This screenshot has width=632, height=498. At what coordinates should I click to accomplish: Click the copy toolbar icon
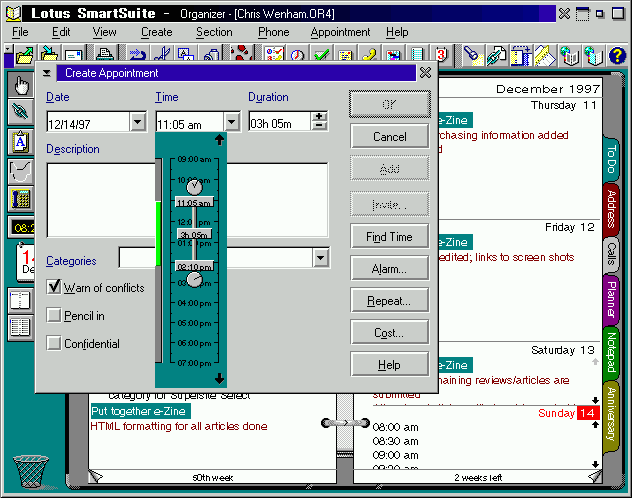tap(186, 55)
